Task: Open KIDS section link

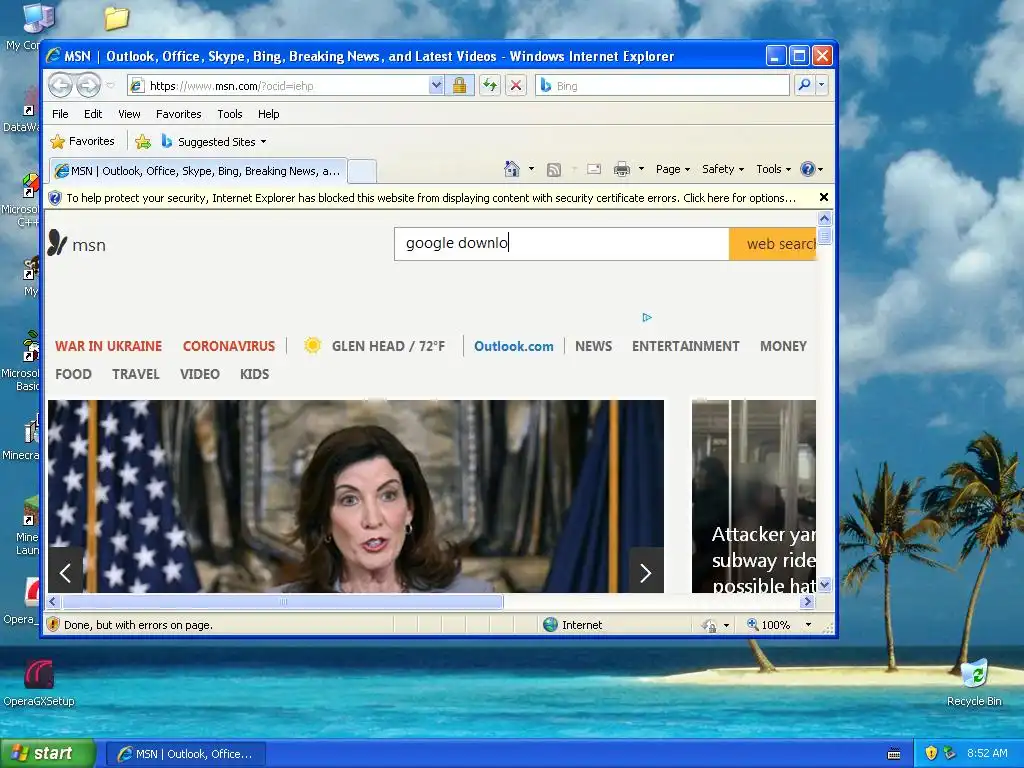Action: tap(254, 374)
